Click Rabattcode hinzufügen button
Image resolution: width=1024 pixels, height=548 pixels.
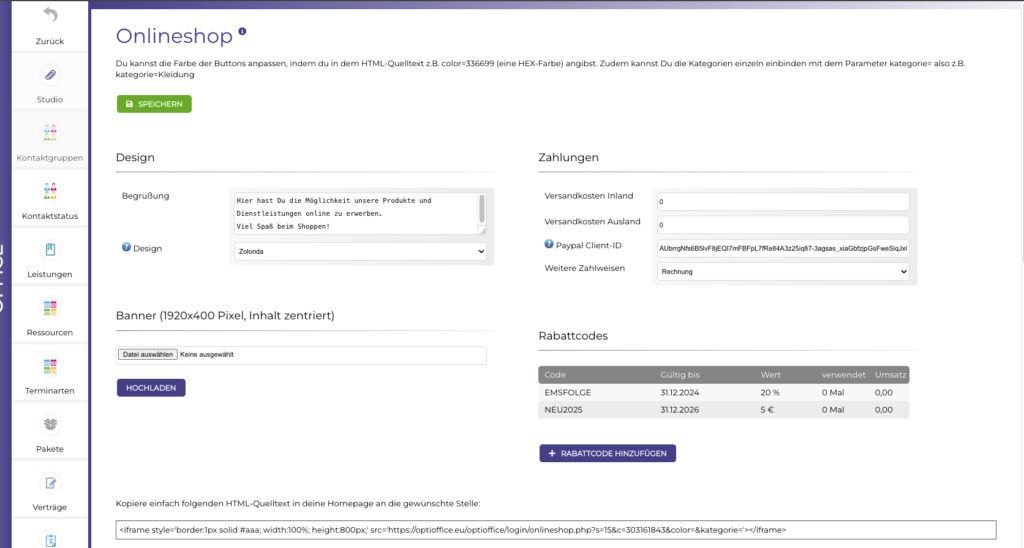pyautogui.click(x=607, y=453)
